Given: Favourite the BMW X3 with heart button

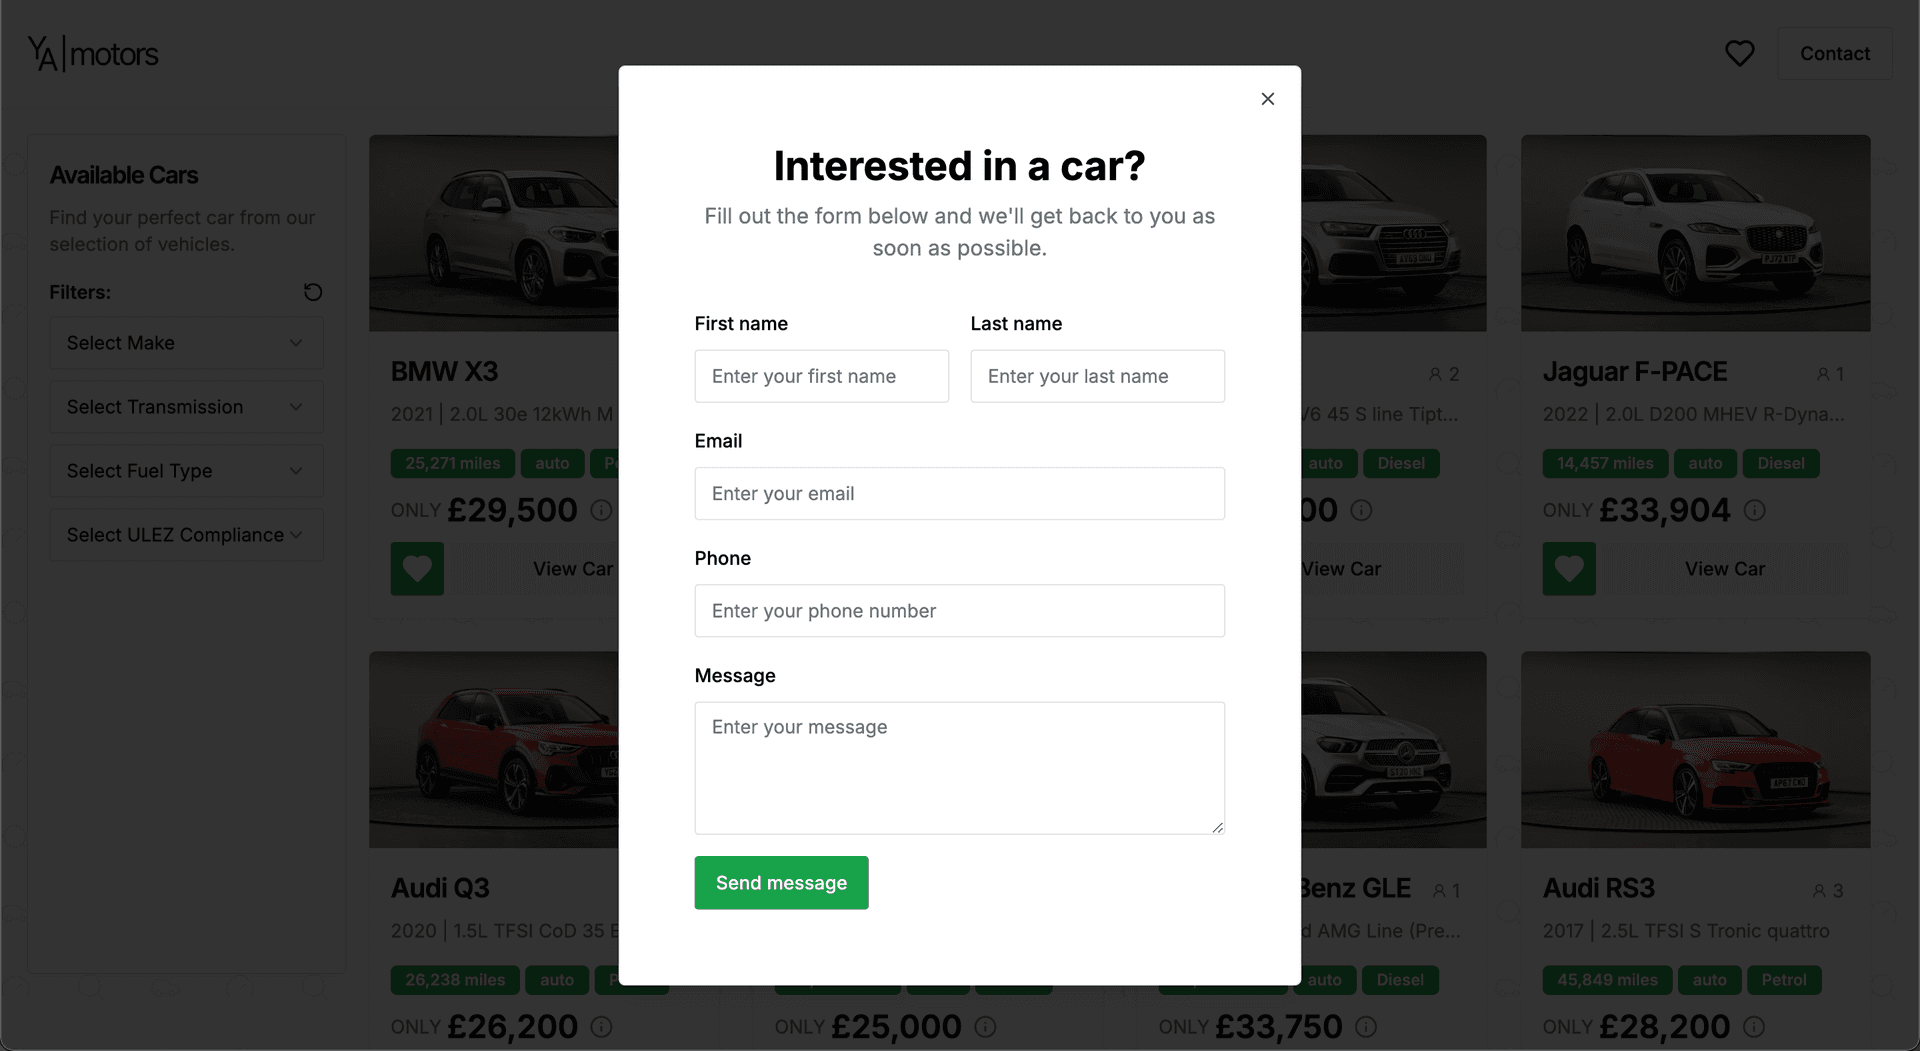Looking at the screenshot, I should tap(417, 569).
